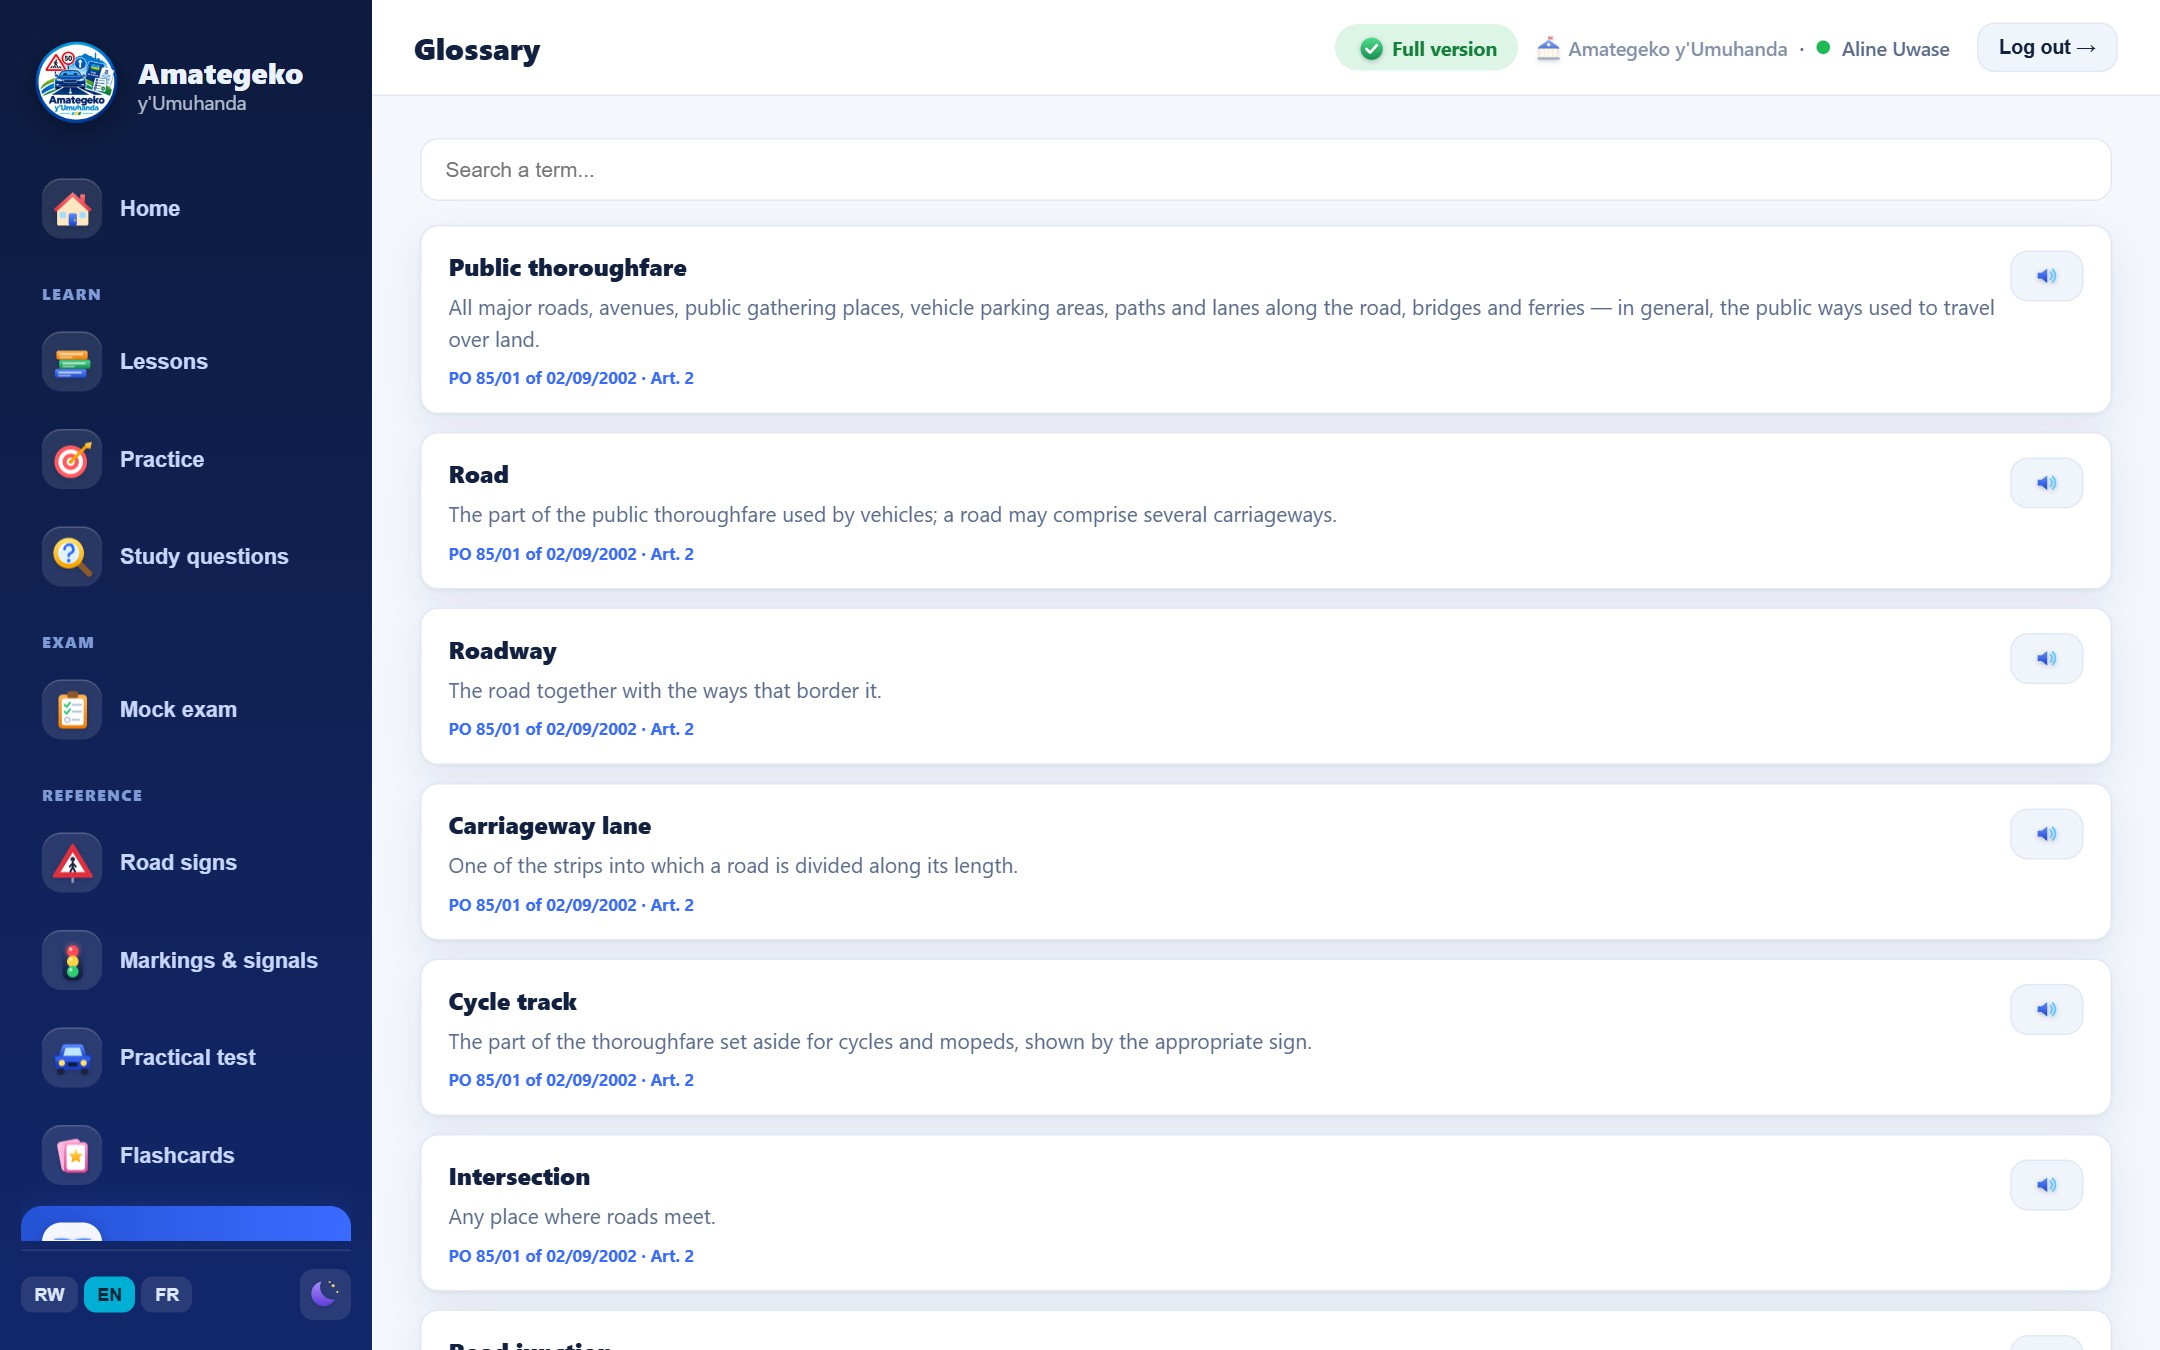The image size is (2160, 1350).
Task: Toggle dark mode moon icon
Action: pyautogui.click(x=325, y=1295)
